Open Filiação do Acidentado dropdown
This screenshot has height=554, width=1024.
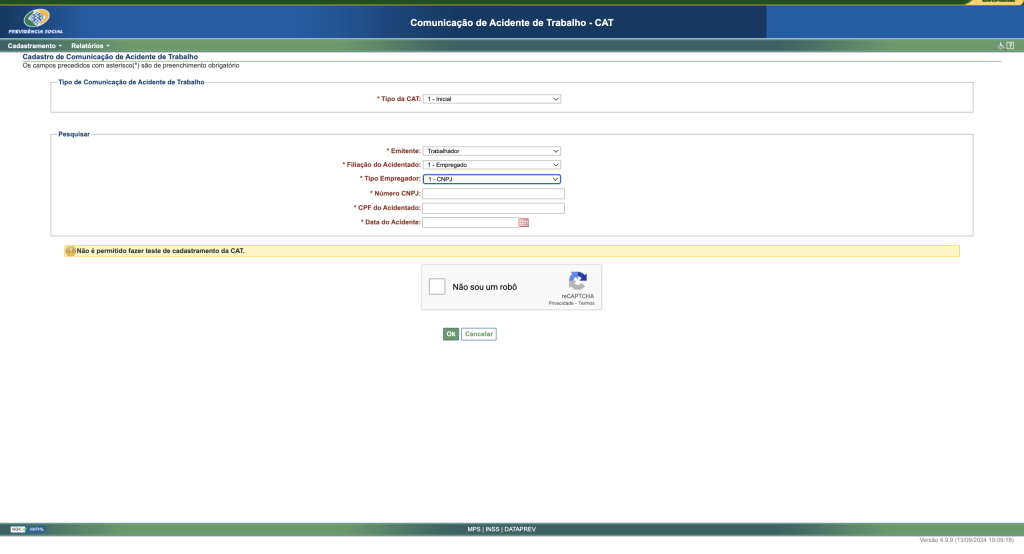(492, 165)
